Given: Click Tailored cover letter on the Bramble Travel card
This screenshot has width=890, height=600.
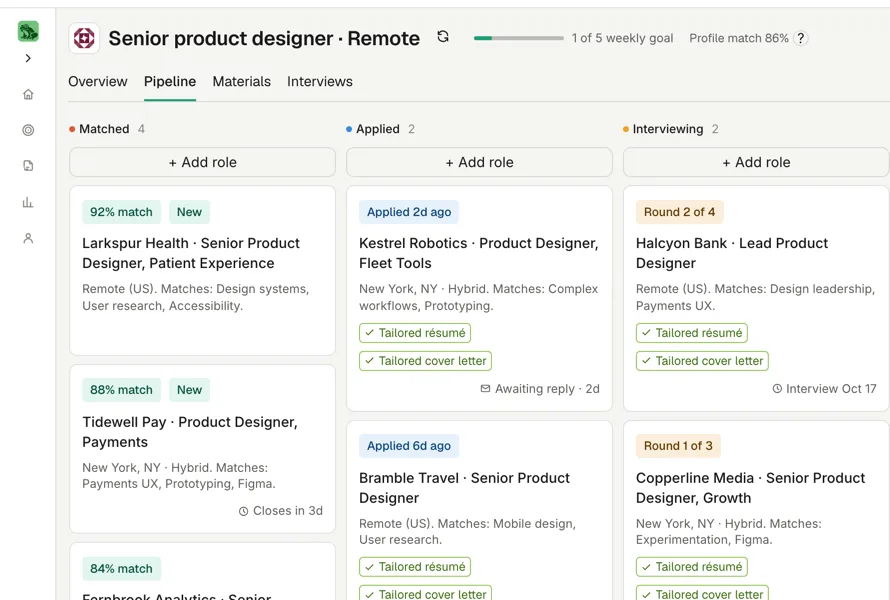Looking at the screenshot, I should click(426, 594).
